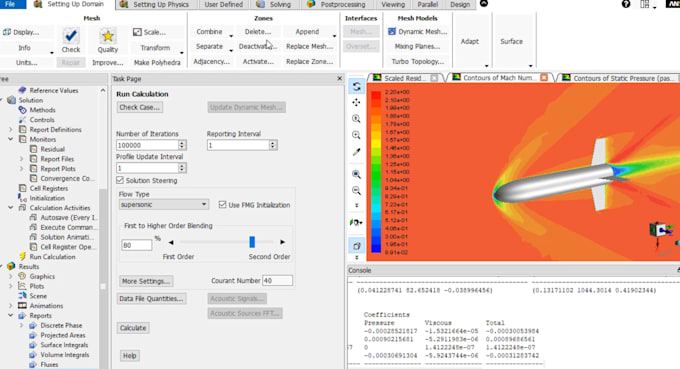The height and width of the screenshot is (369, 680).
Task: Close the Contours of Mach Number tab
Action: 544,78
